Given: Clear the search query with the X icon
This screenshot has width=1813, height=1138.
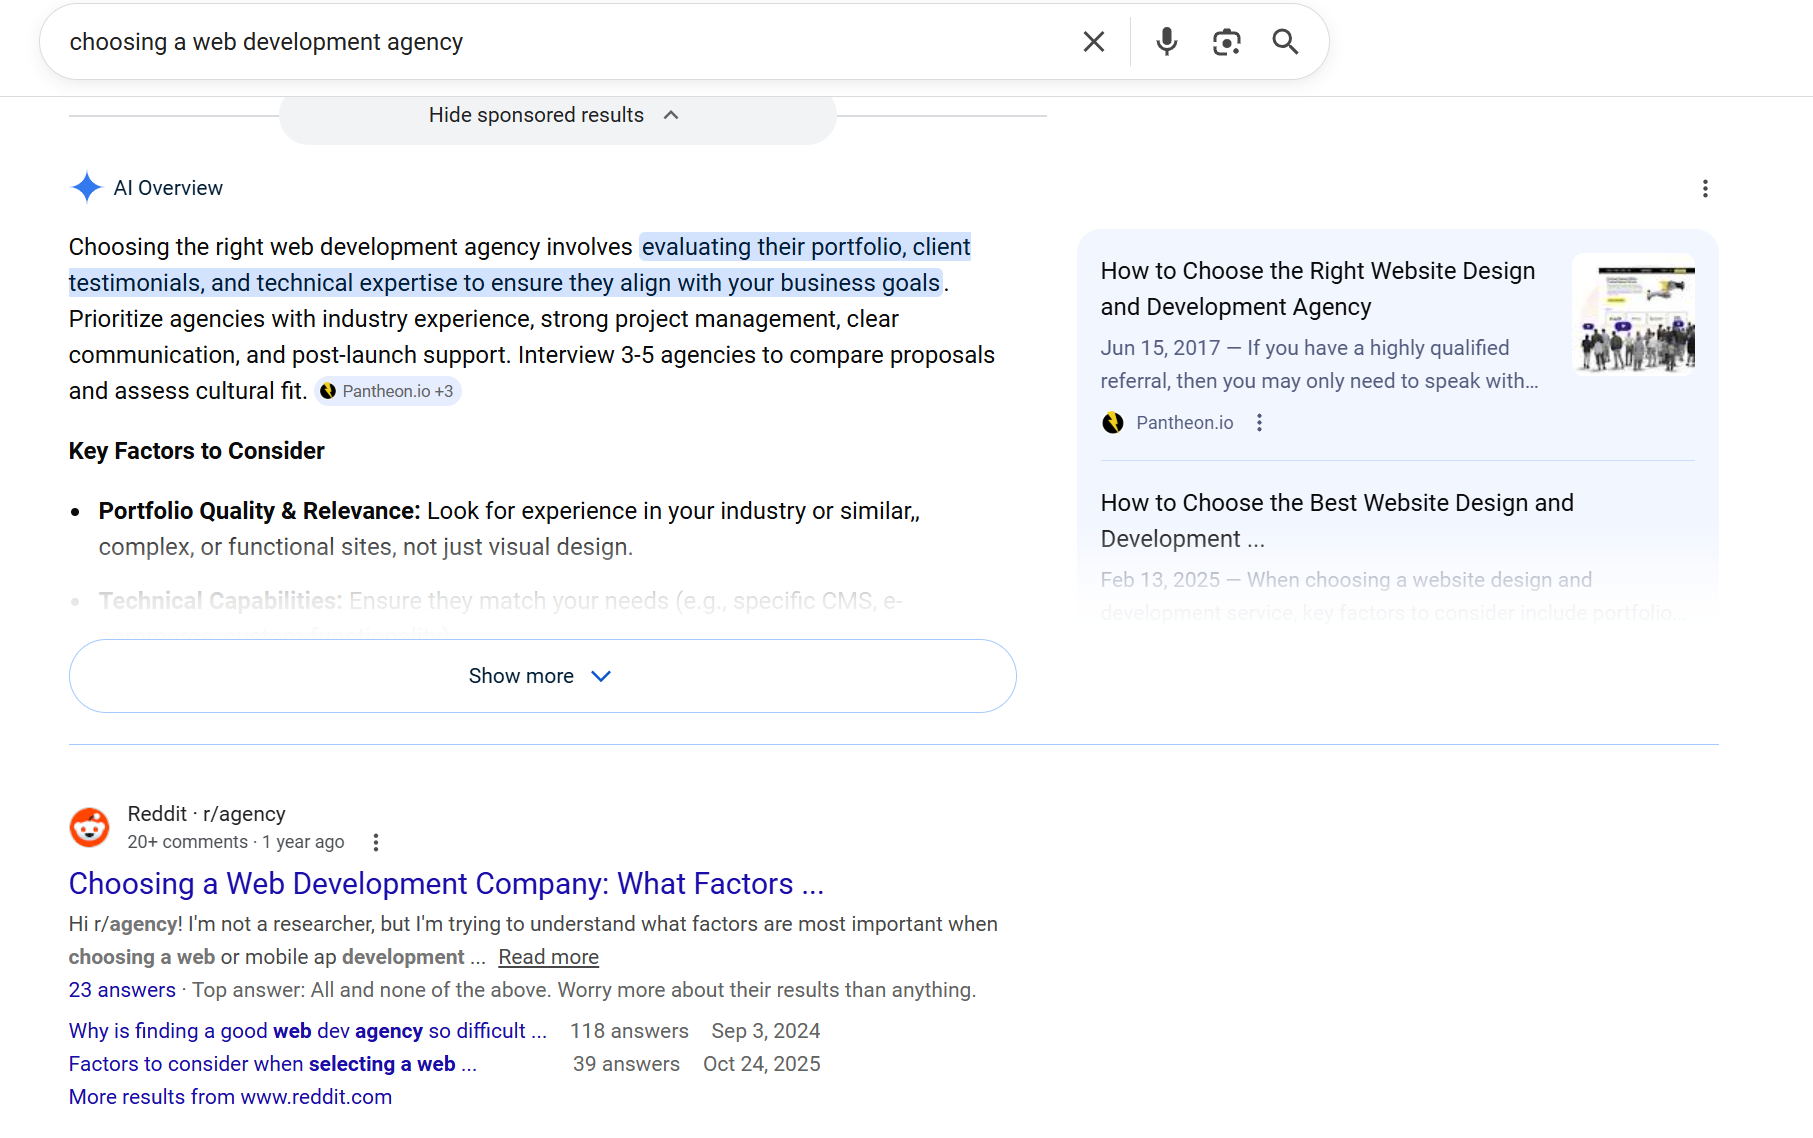Looking at the screenshot, I should (1093, 42).
